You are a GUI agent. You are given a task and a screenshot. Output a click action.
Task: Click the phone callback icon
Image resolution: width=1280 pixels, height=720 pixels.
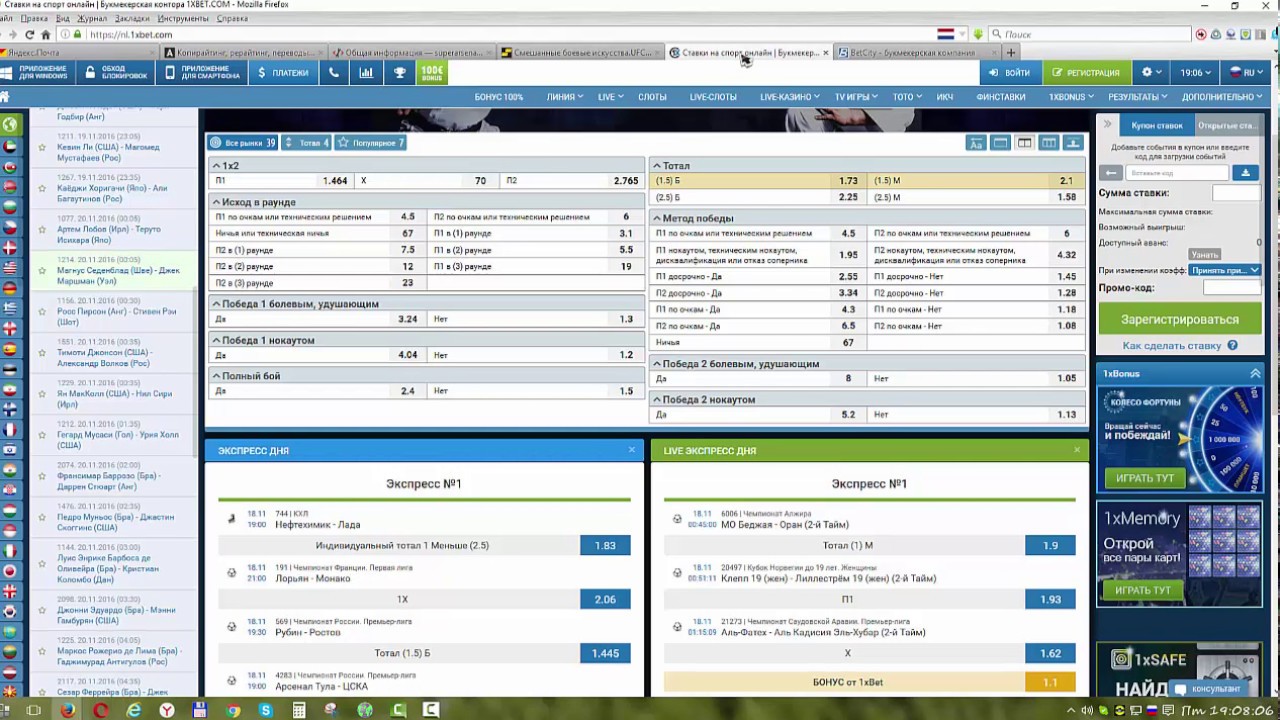coord(334,72)
